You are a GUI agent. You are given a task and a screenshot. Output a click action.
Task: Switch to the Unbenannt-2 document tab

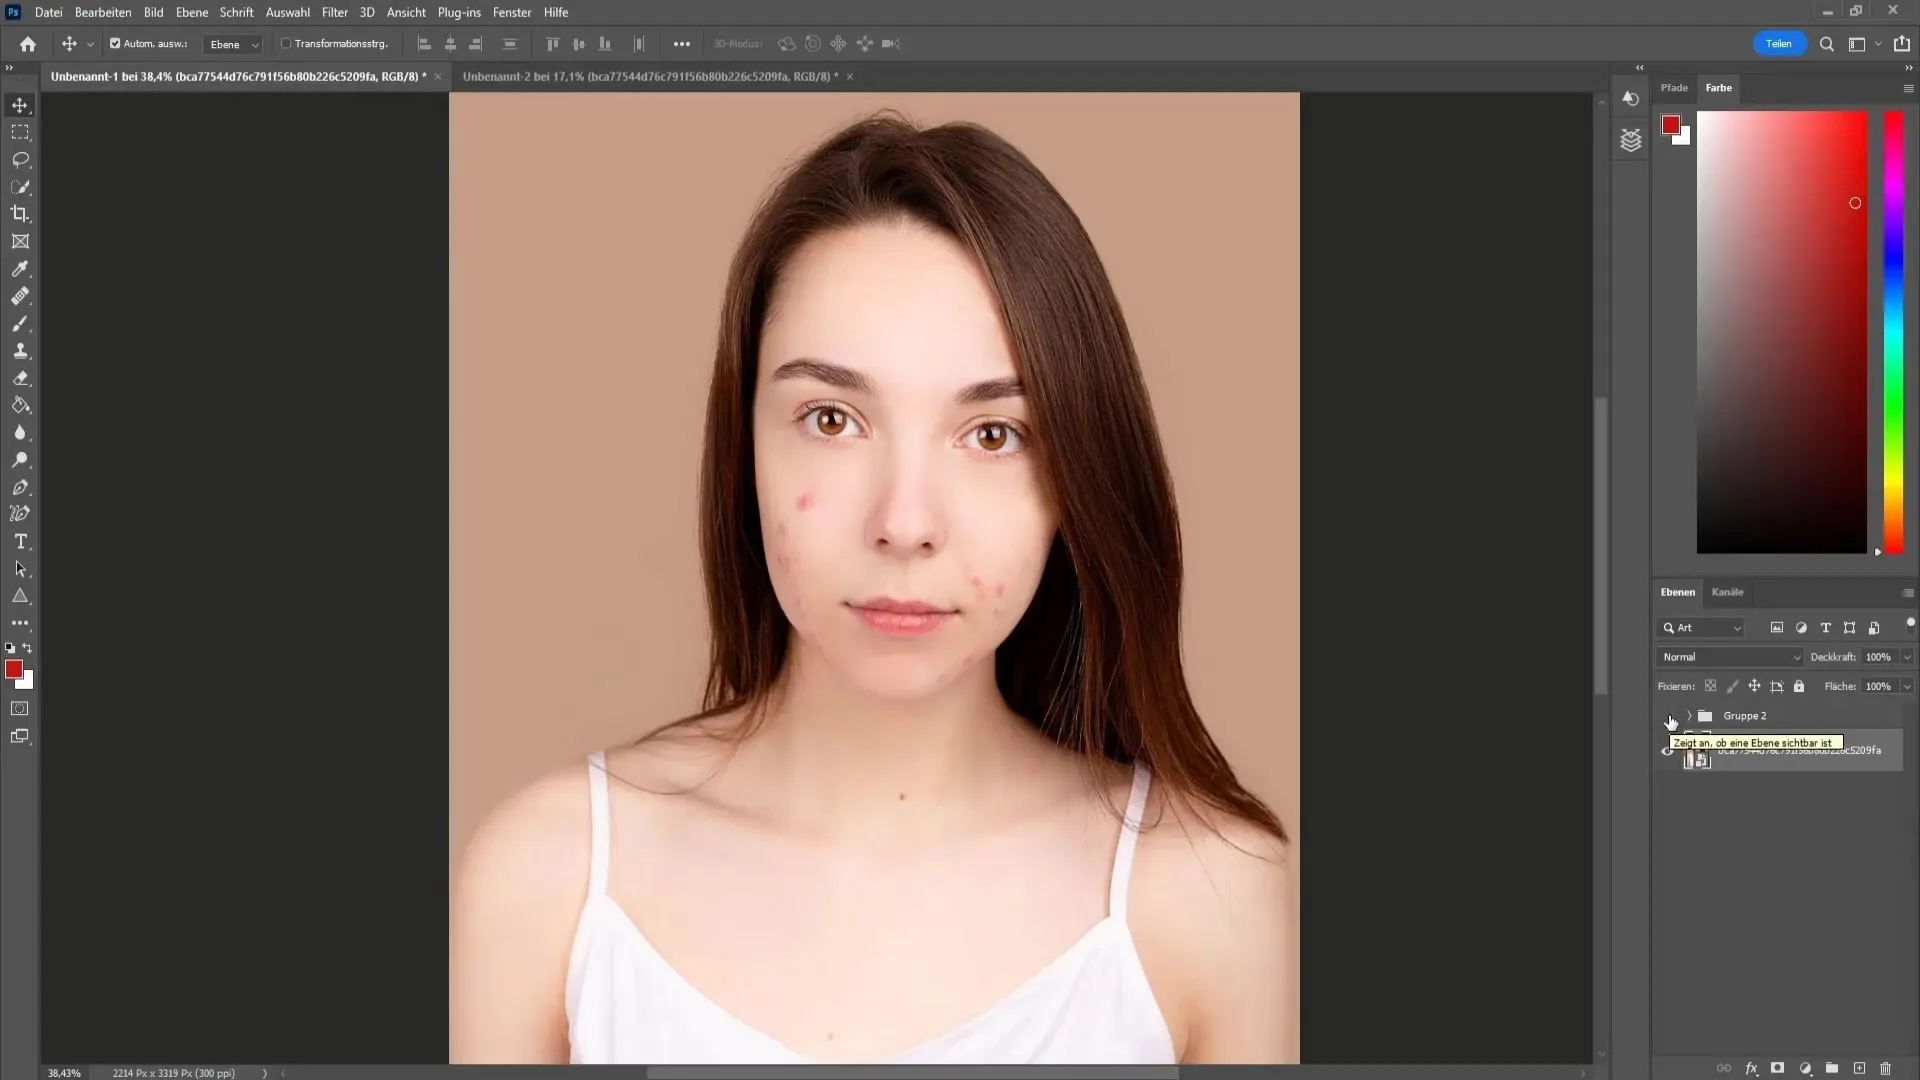[650, 76]
